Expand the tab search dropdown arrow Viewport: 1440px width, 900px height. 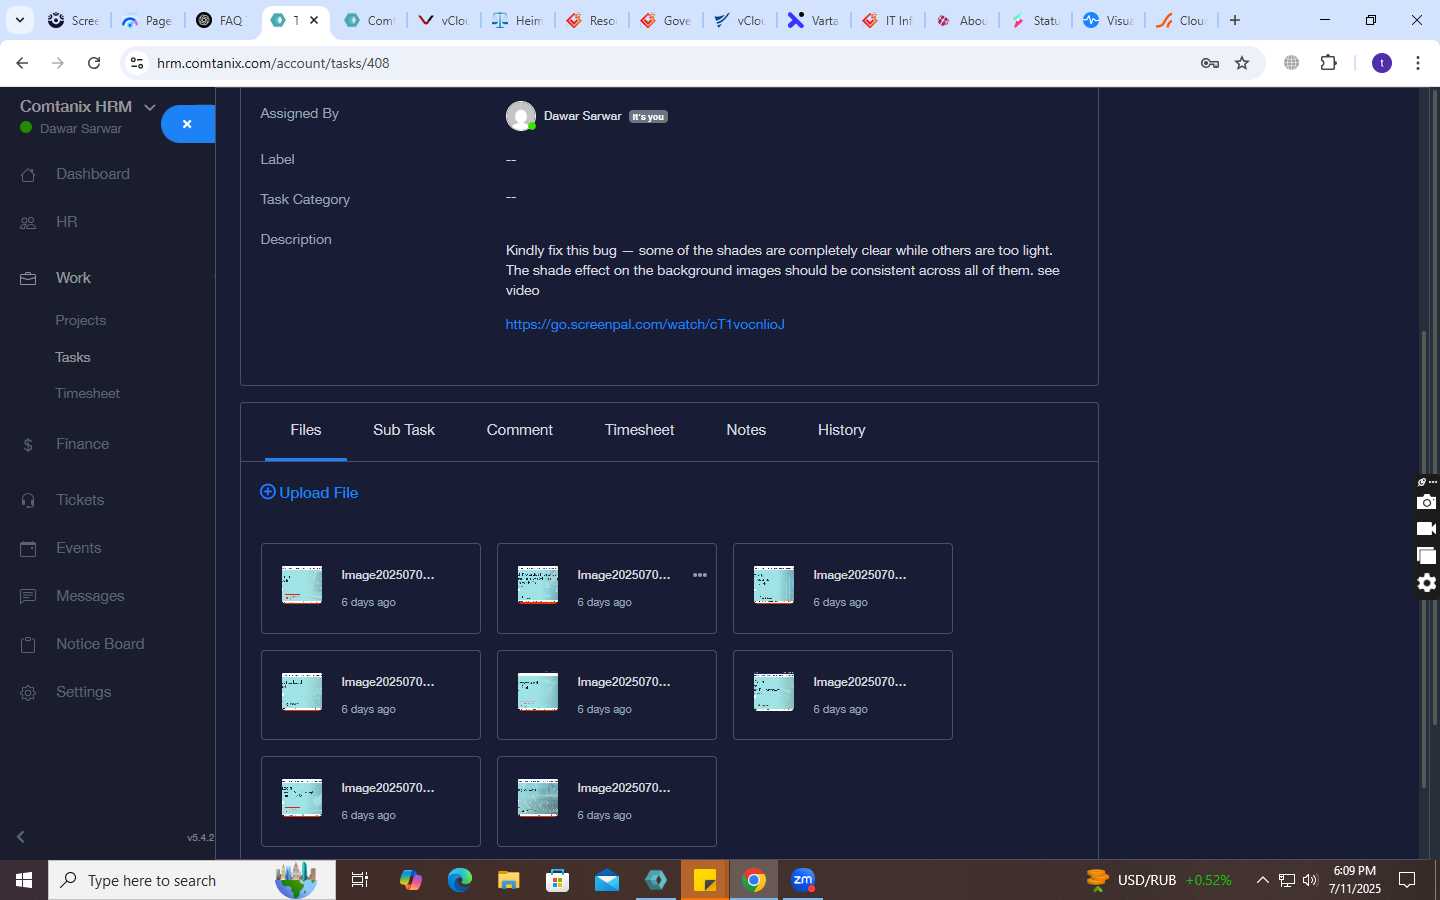20,20
